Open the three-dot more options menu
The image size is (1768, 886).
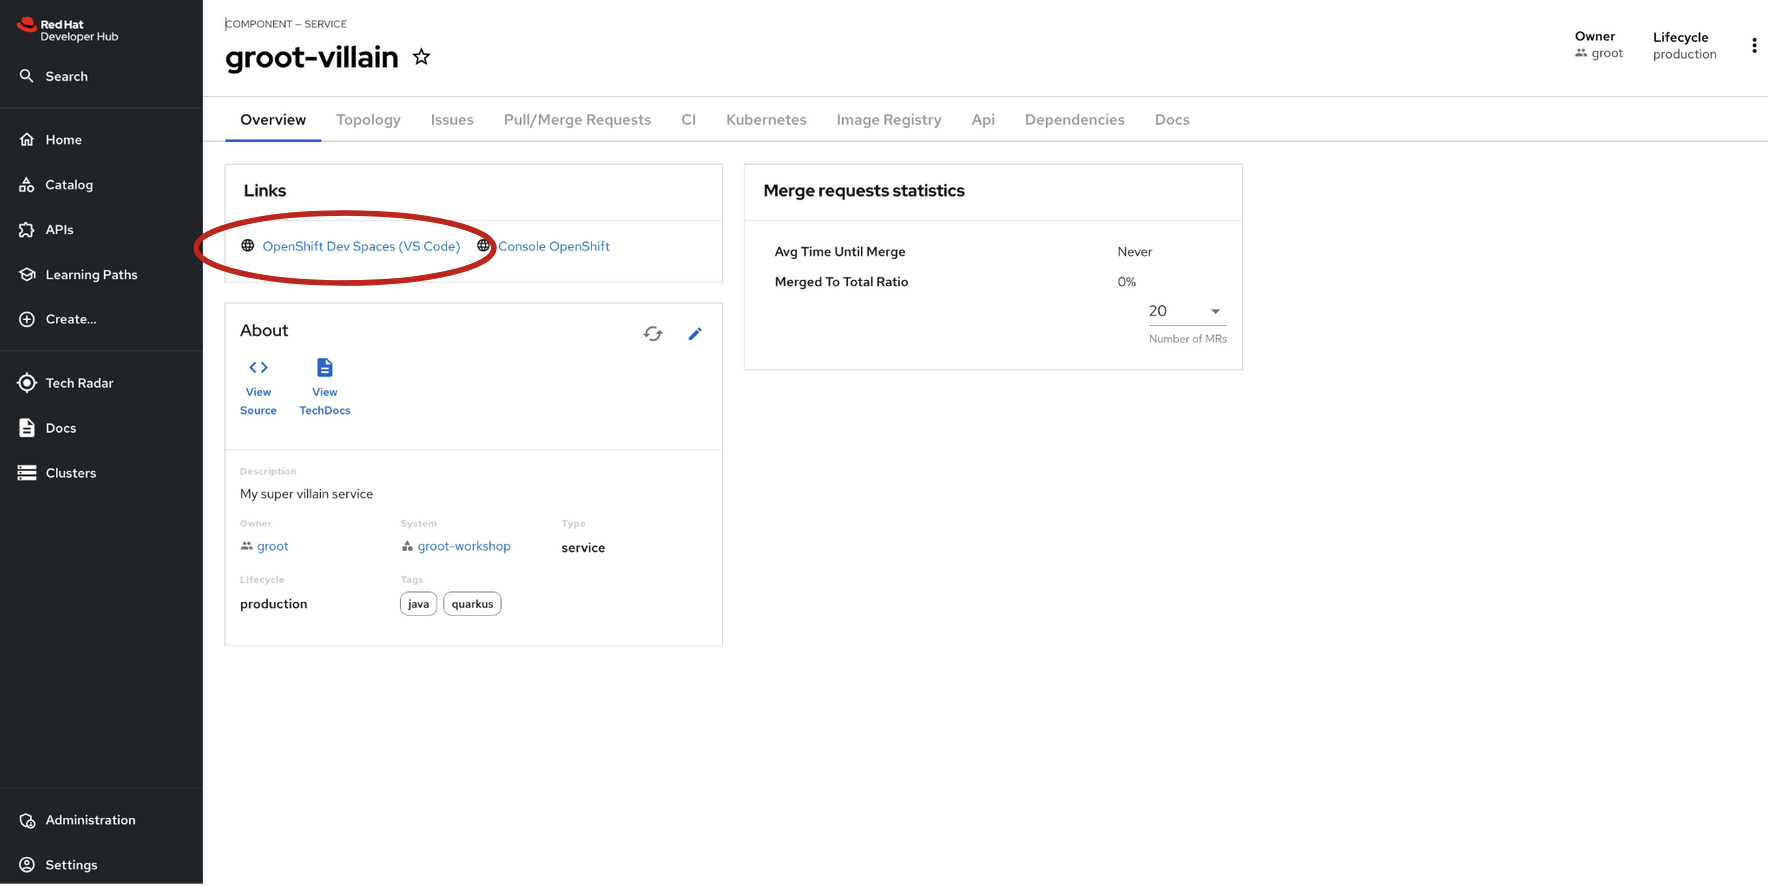coord(1754,46)
